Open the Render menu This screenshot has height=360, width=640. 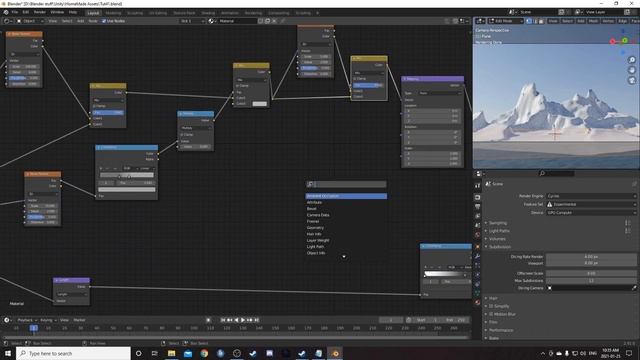pyautogui.click(x=40, y=12)
